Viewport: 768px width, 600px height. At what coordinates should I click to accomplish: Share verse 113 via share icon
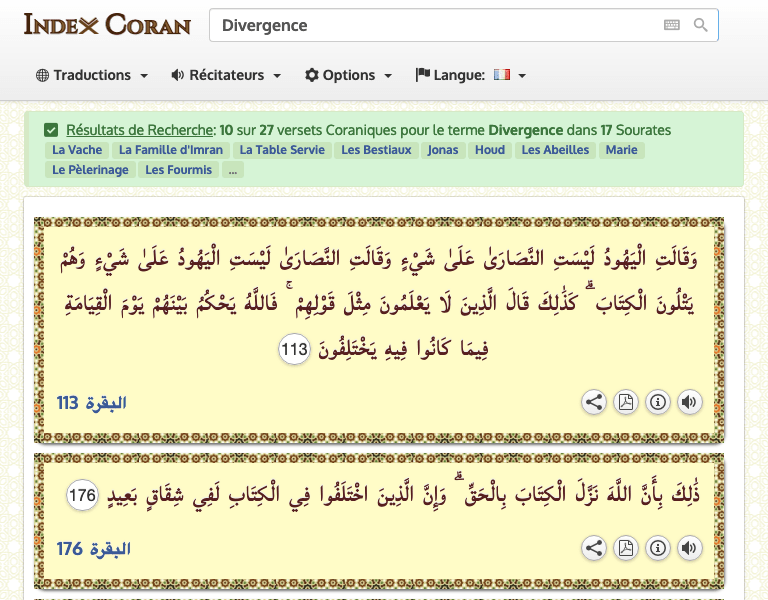click(594, 403)
